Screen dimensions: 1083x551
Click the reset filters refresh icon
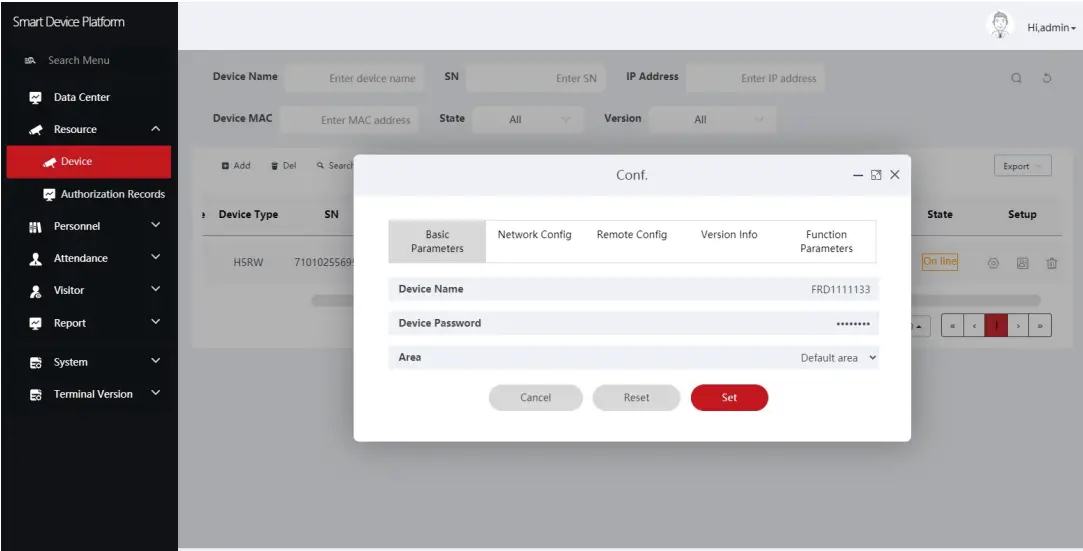(1047, 78)
